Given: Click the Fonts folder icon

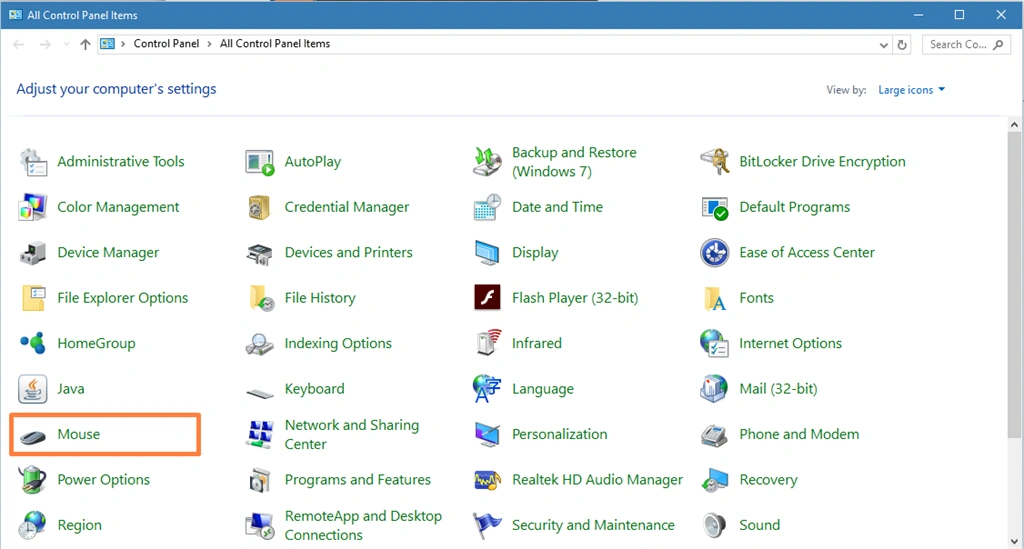Looking at the screenshot, I should (714, 298).
